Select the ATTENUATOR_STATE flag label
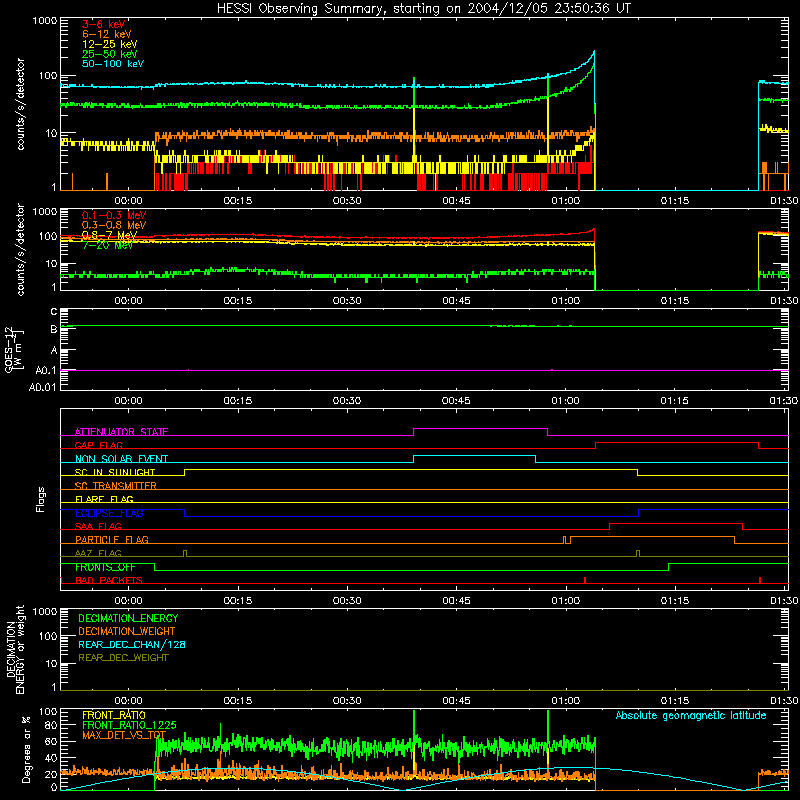 121,432
